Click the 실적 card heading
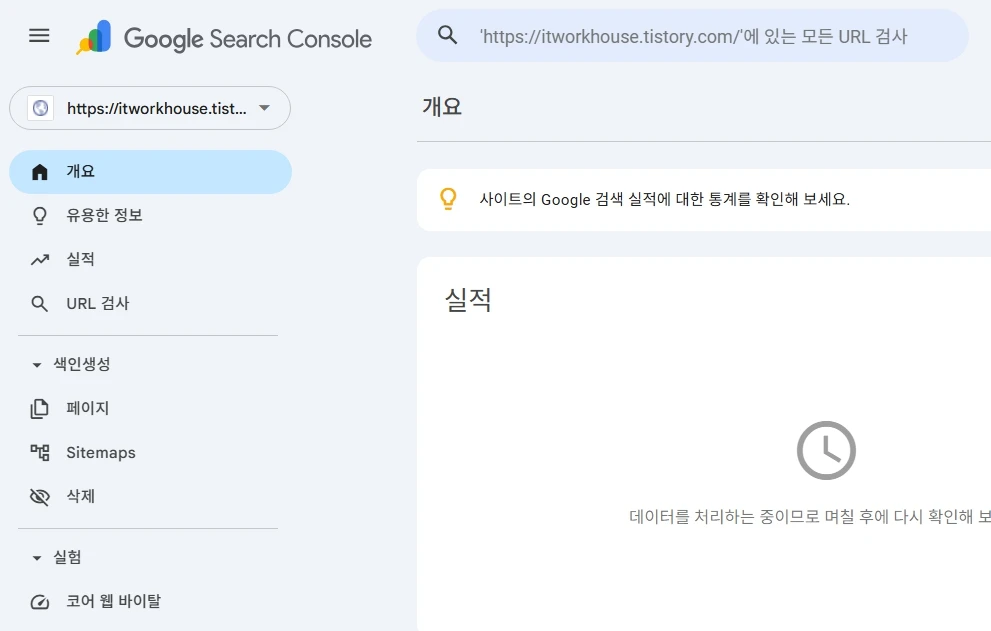 (468, 300)
